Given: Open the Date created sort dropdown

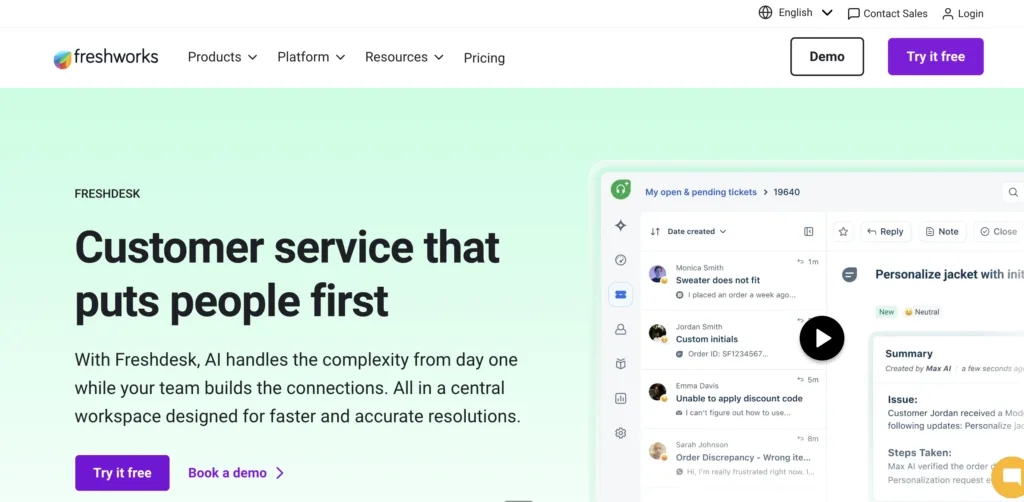Looking at the screenshot, I should (x=696, y=231).
